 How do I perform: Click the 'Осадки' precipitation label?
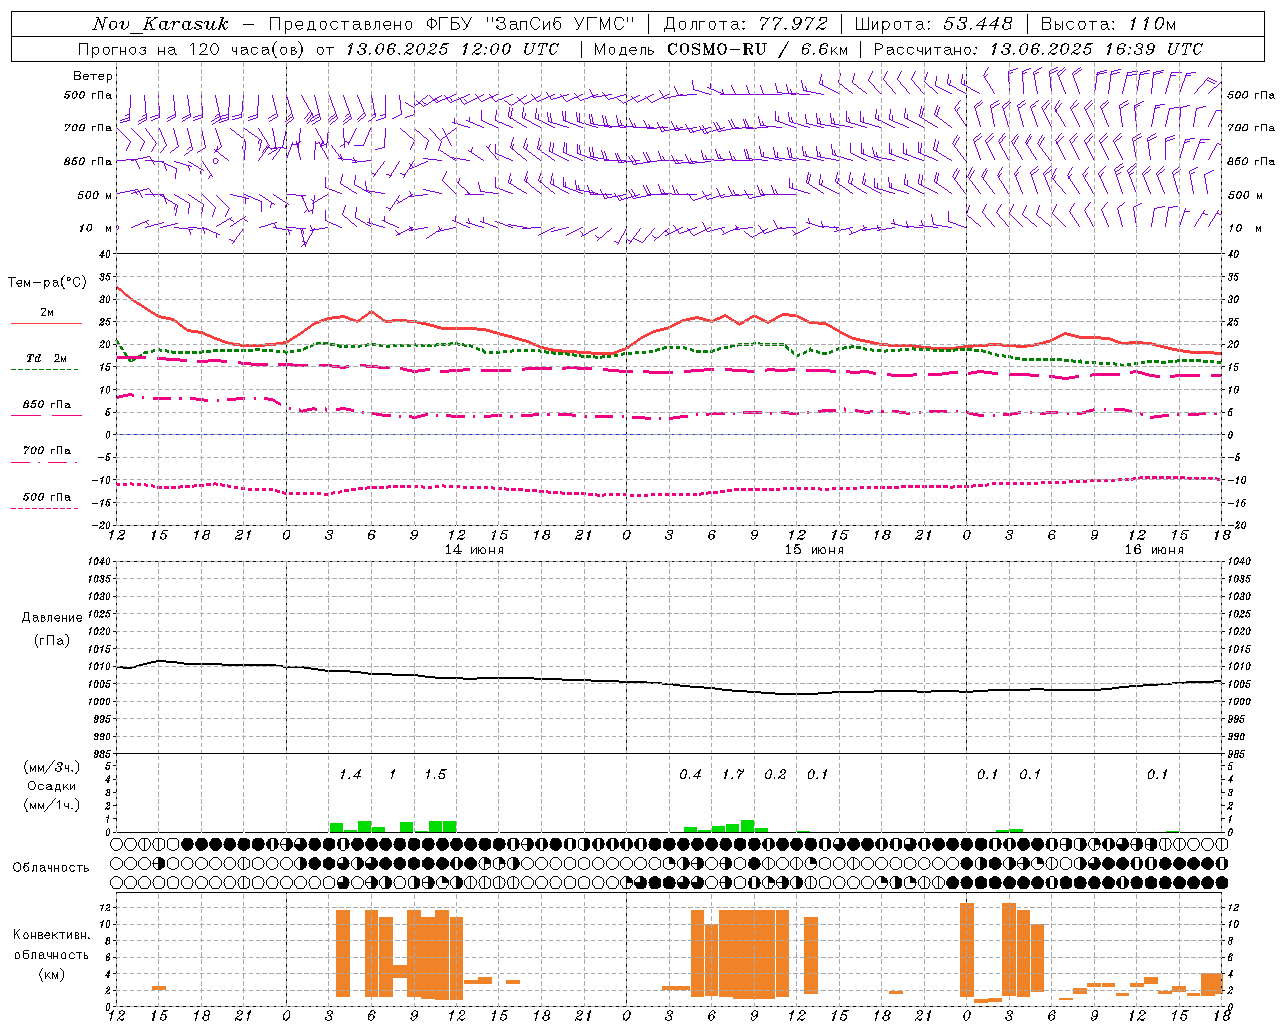click(52, 786)
